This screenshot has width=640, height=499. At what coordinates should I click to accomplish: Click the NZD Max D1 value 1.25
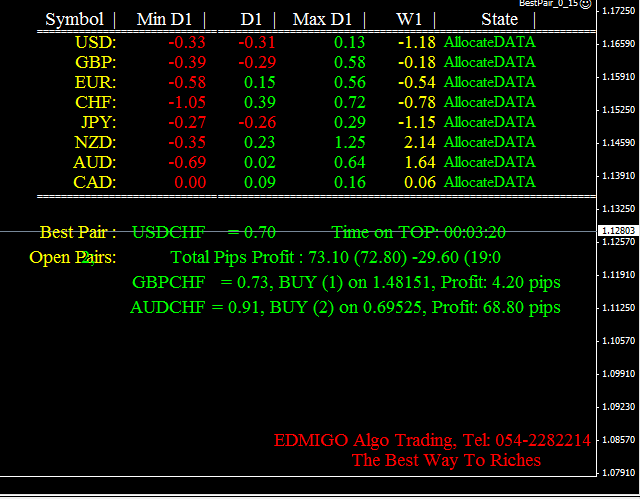pyautogui.click(x=350, y=142)
